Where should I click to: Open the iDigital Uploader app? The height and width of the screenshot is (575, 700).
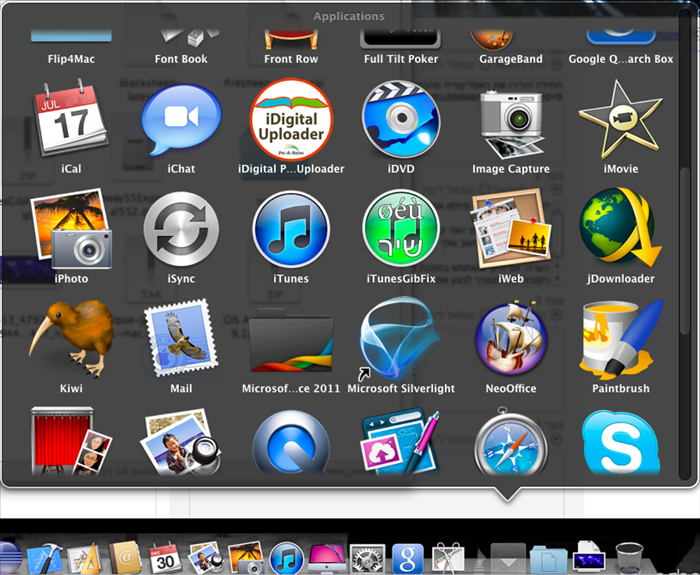click(291, 119)
